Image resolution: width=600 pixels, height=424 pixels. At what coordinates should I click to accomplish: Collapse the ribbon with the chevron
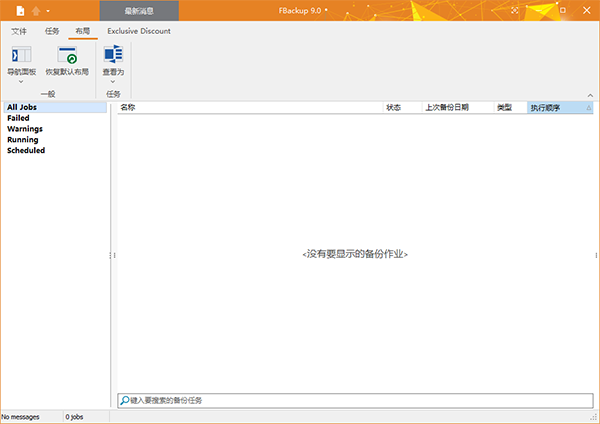pyautogui.click(x=590, y=95)
